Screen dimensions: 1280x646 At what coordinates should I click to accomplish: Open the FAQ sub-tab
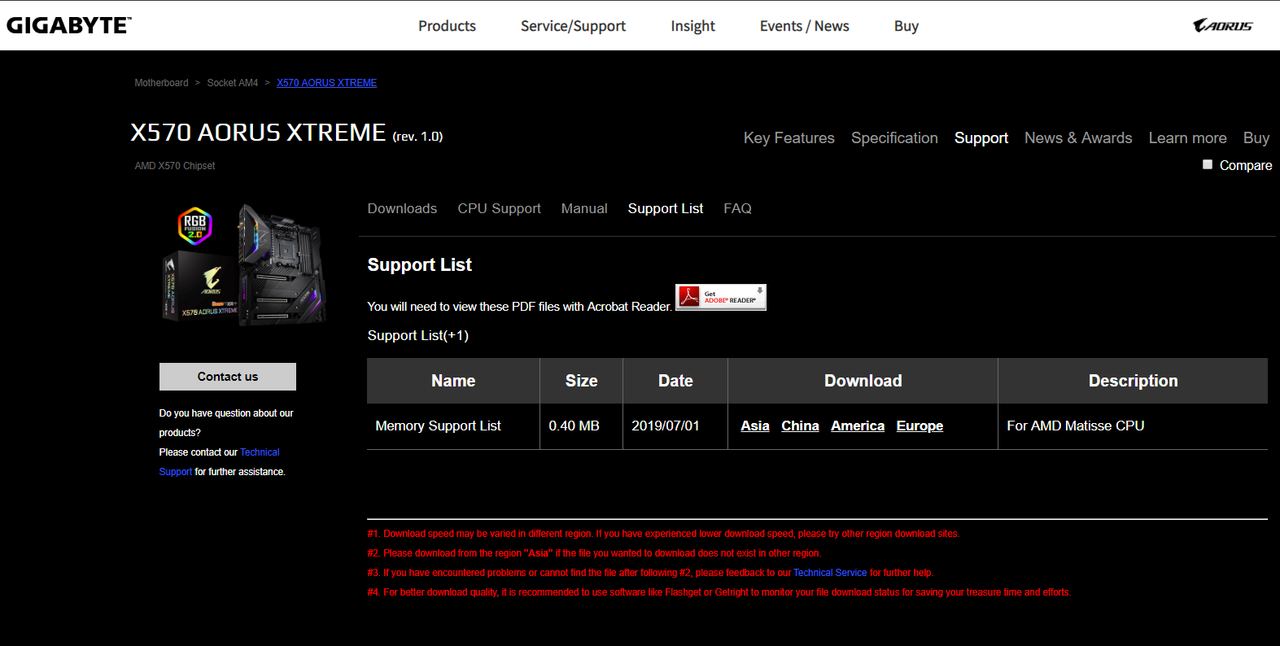click(x=737, y=208)
